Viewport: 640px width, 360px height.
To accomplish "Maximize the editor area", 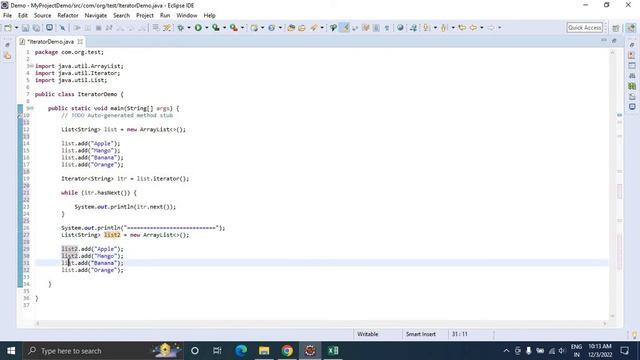I will (x=614, y=40).
